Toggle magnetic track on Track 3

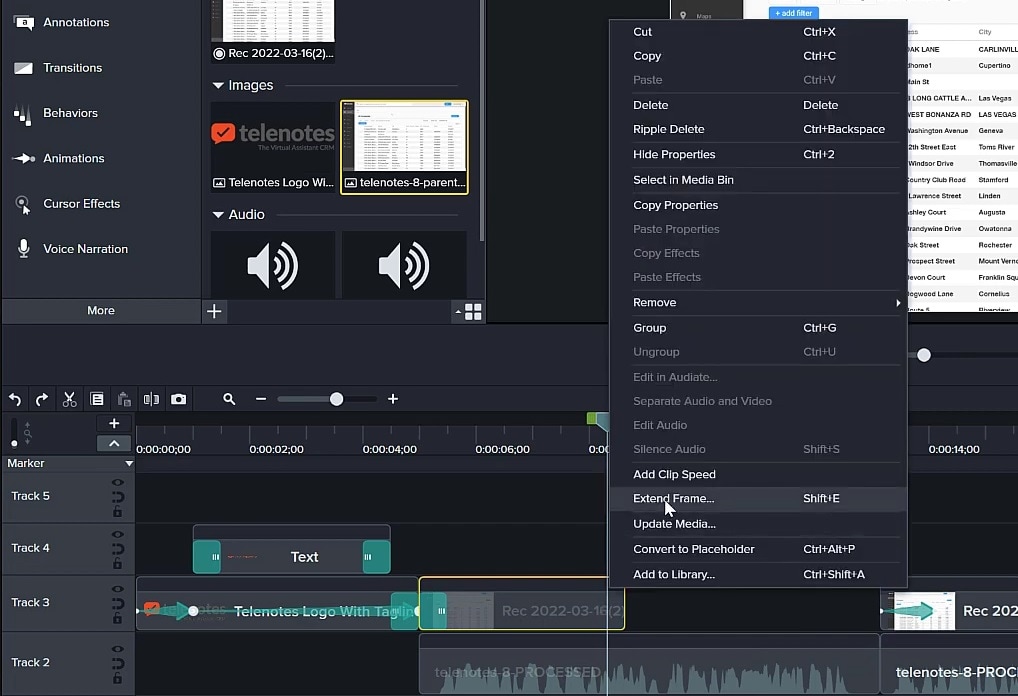(x=118, y=604)
